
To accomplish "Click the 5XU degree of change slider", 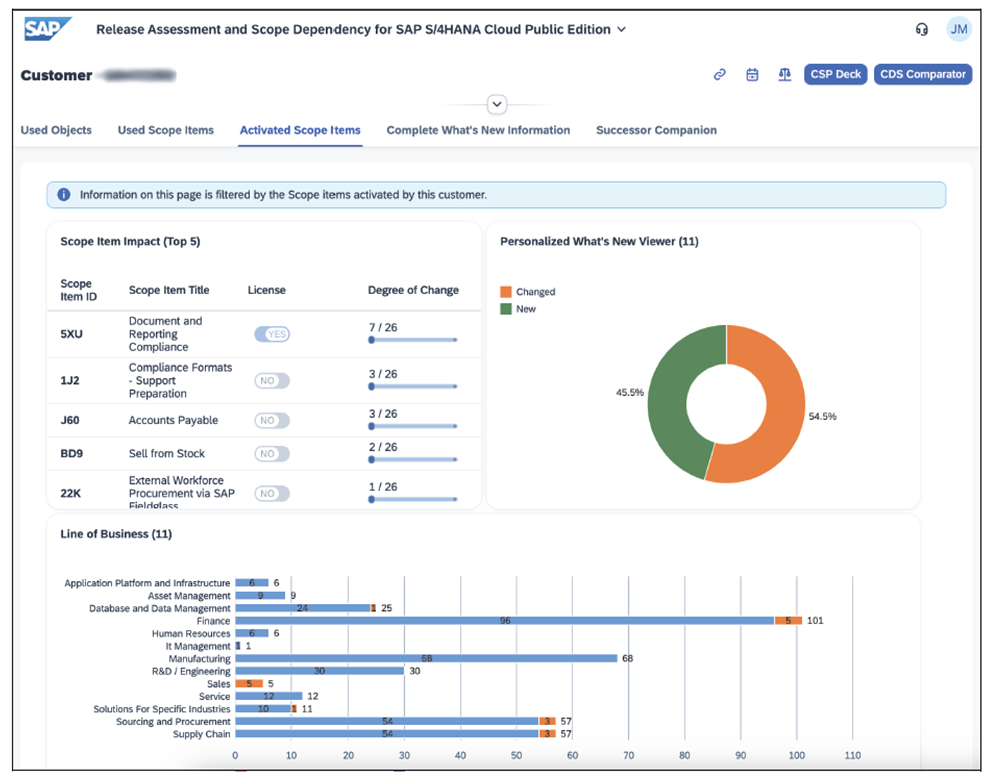I will pos(413,340).
